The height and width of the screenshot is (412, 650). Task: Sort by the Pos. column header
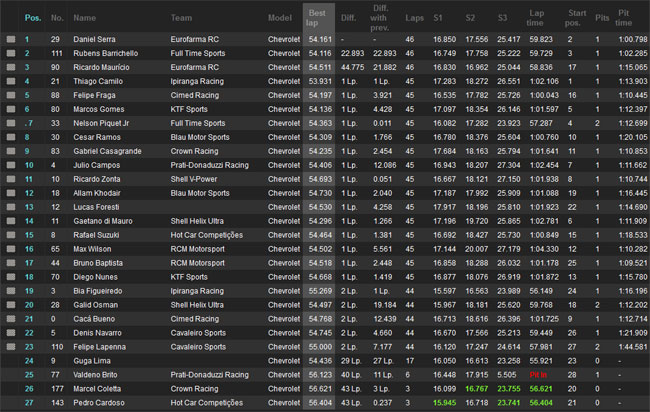point(33,18)
